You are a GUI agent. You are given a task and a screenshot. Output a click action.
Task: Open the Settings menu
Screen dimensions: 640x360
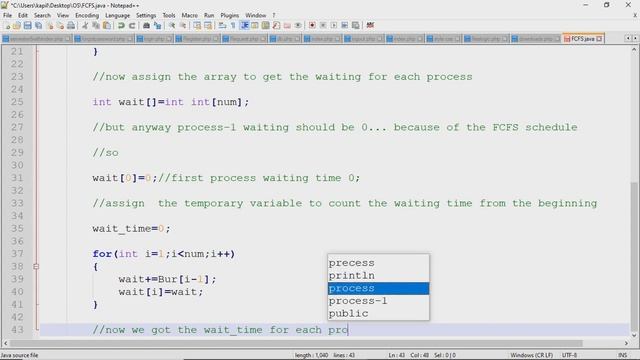click(x=146, y=15)
